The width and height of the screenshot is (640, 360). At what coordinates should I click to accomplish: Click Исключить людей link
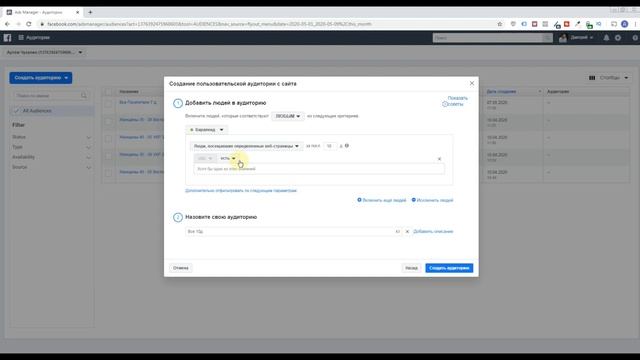(435, 200)
